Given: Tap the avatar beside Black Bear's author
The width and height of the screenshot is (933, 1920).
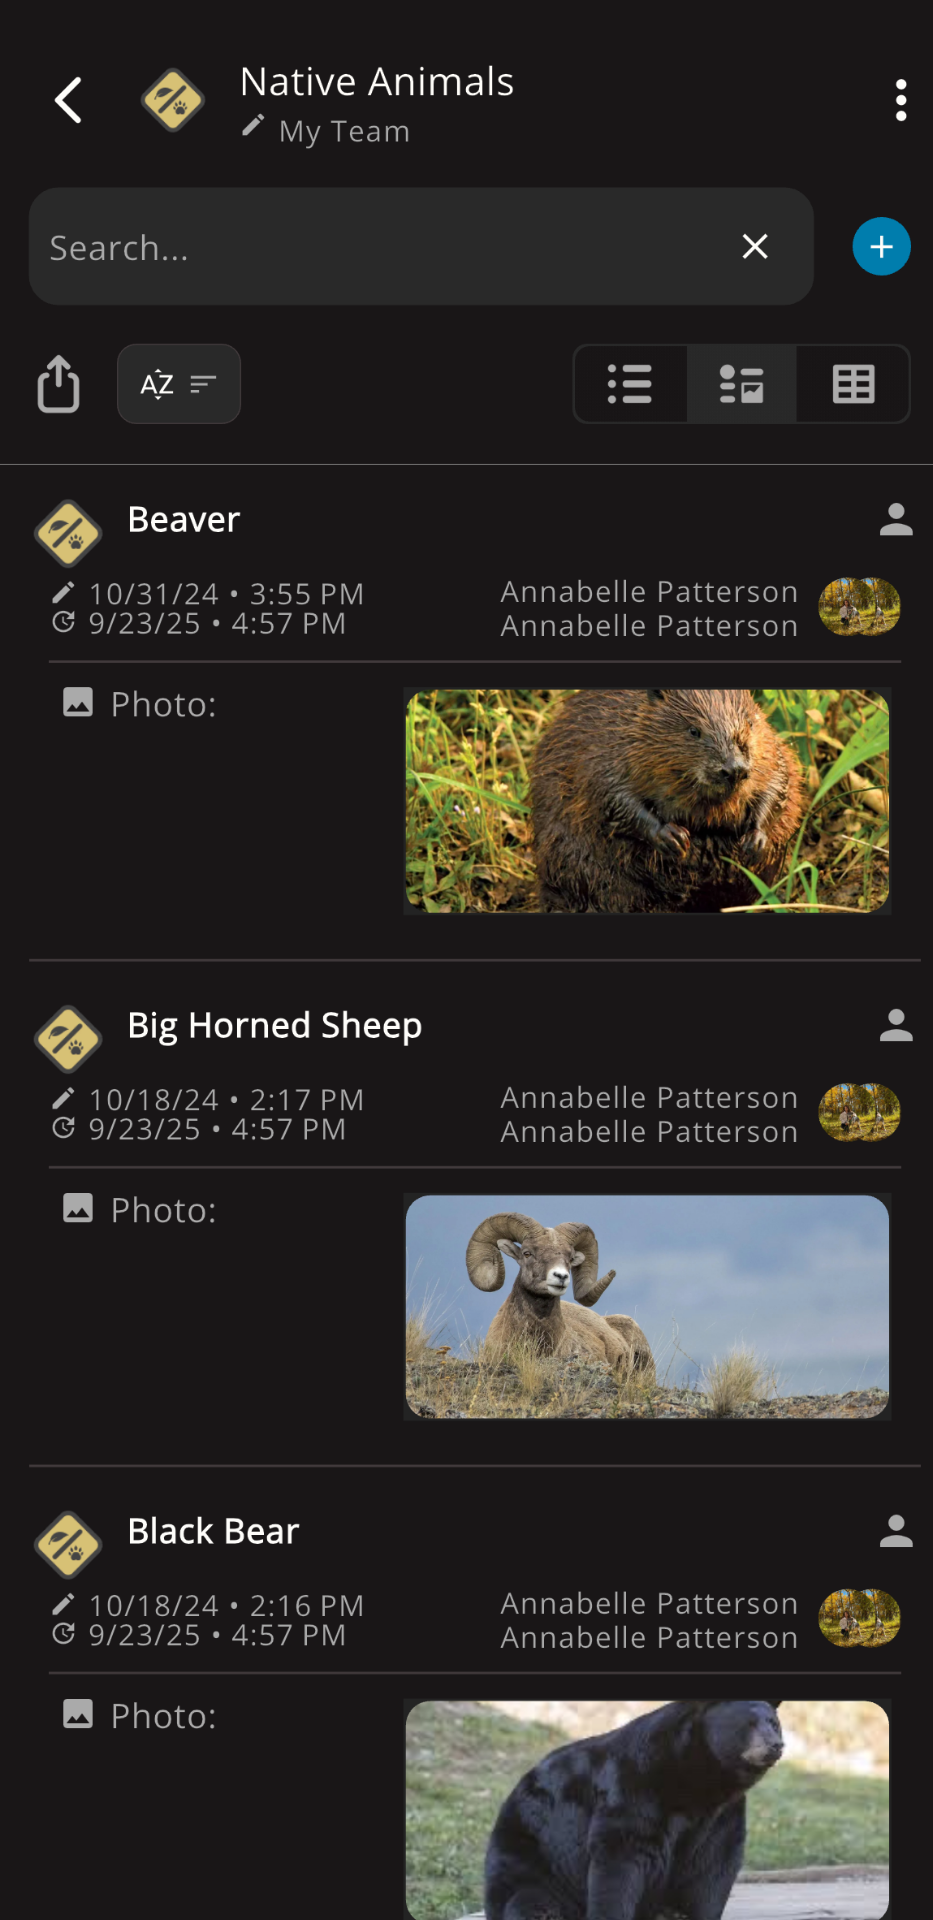Looking at the screenshot, I should click(x=860, y=1618).
